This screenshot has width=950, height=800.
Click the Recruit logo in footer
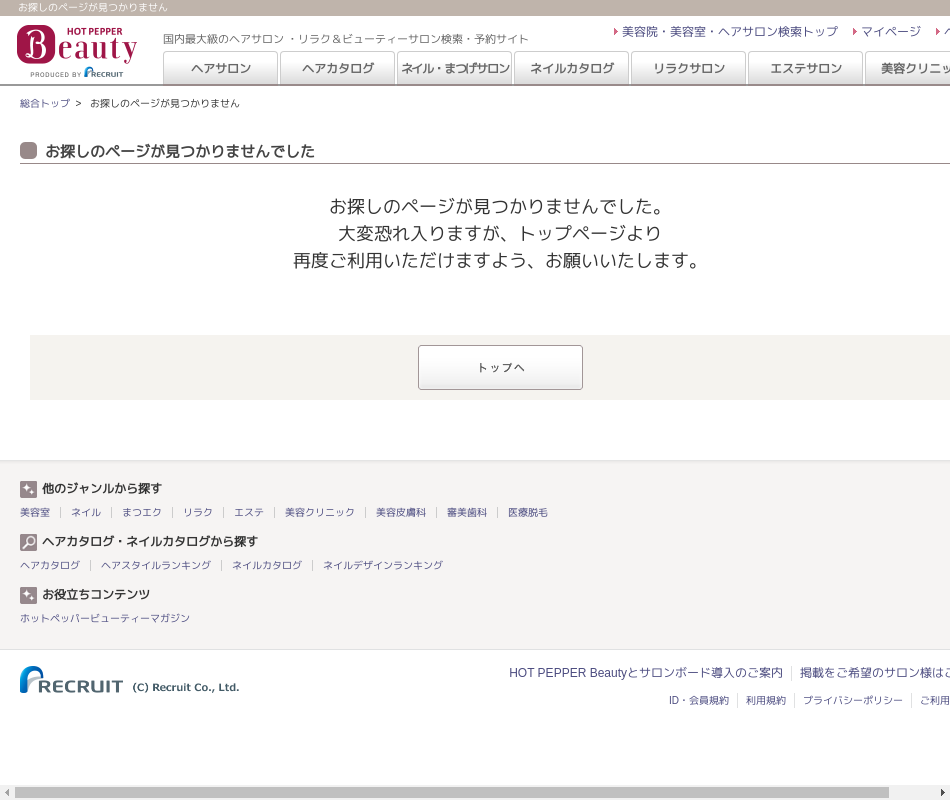pos(72,681)
